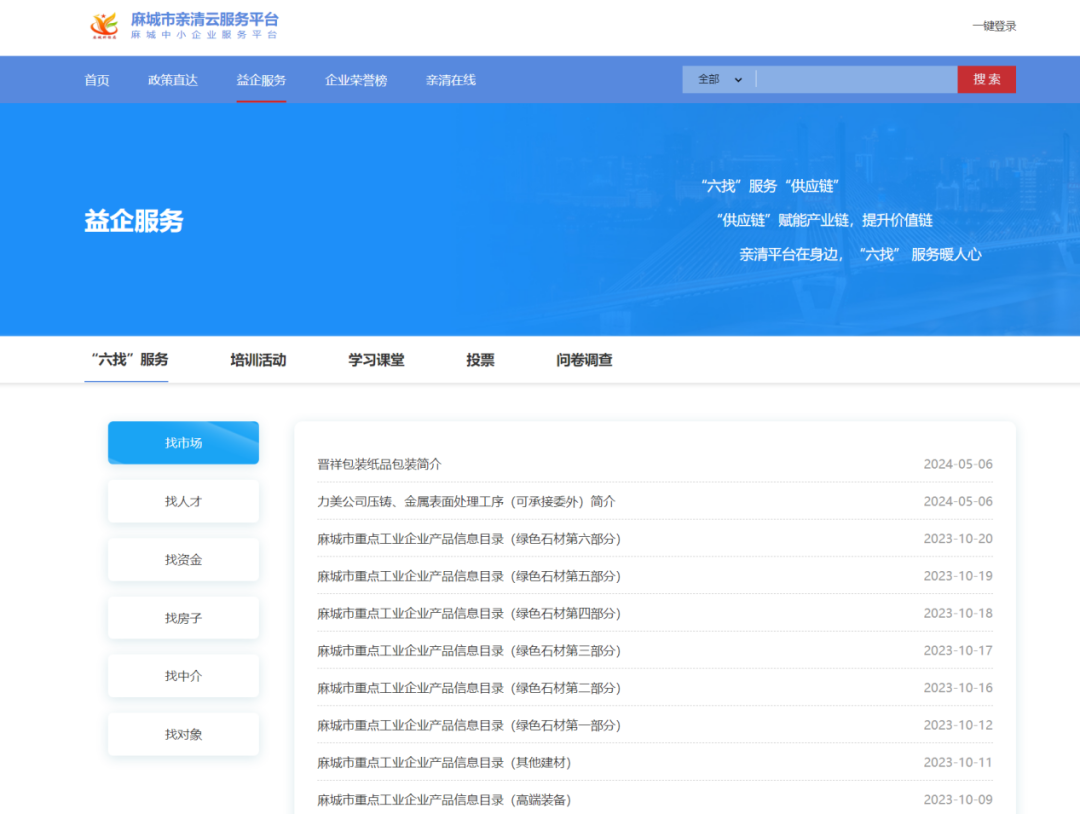
Task: Click the 一键登录 login link
Action: pyautogui.click(x=992, y=26)
